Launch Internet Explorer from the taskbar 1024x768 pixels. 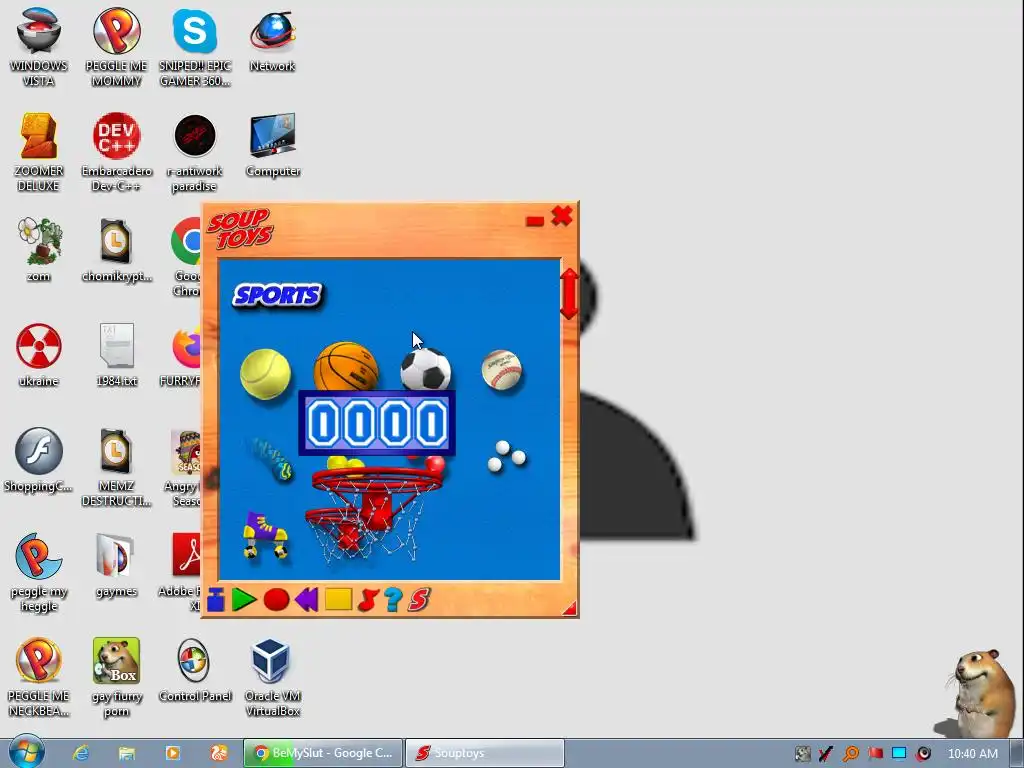(x=81, y=753)
